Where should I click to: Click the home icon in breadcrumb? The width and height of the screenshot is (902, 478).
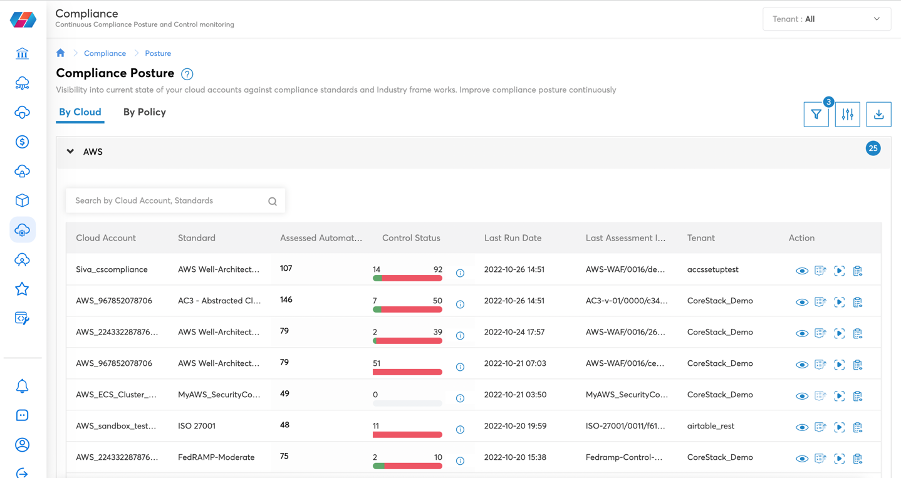pyautogui.click(x=61, y=53)
